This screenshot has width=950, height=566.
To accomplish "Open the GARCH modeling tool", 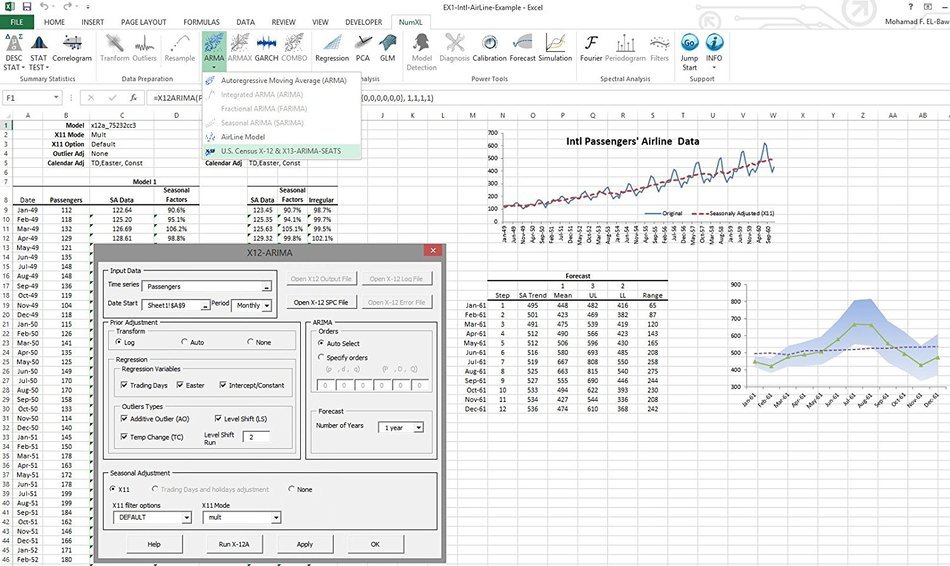I will [x=266, y=48].
